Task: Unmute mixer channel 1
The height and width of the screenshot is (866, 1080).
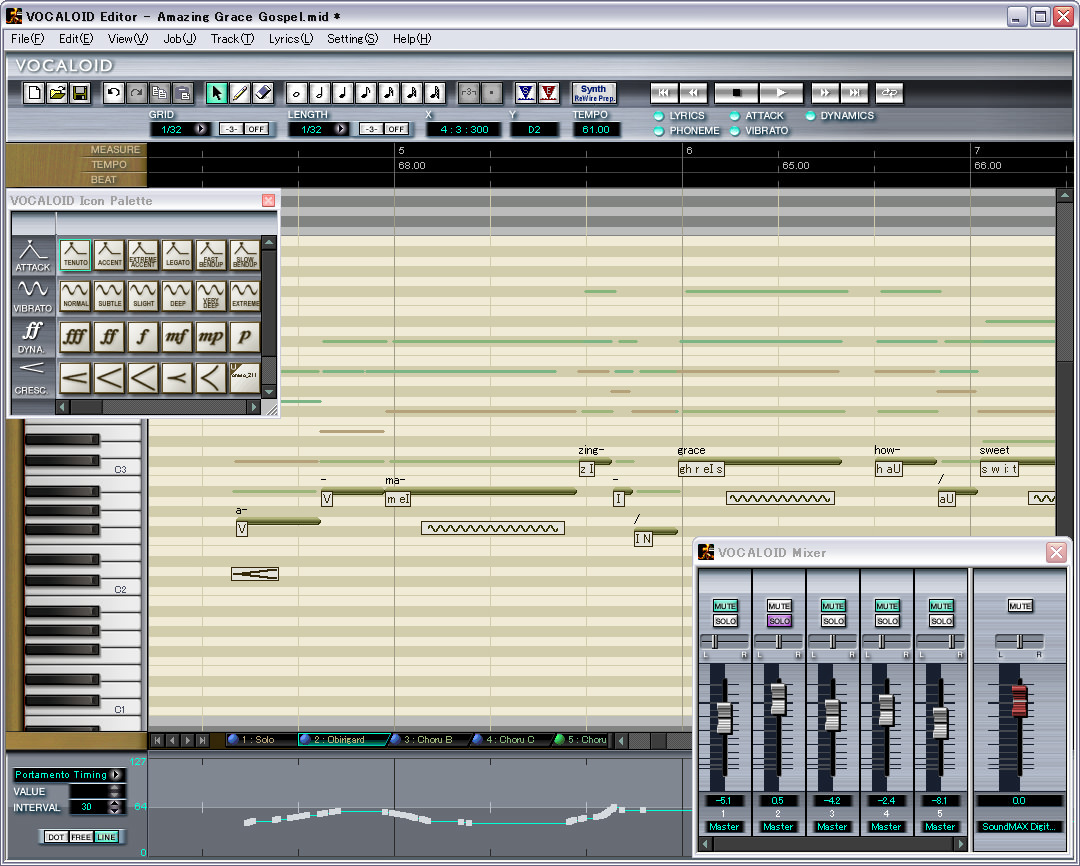Action: pyautogui.click(x=725, y=606)
